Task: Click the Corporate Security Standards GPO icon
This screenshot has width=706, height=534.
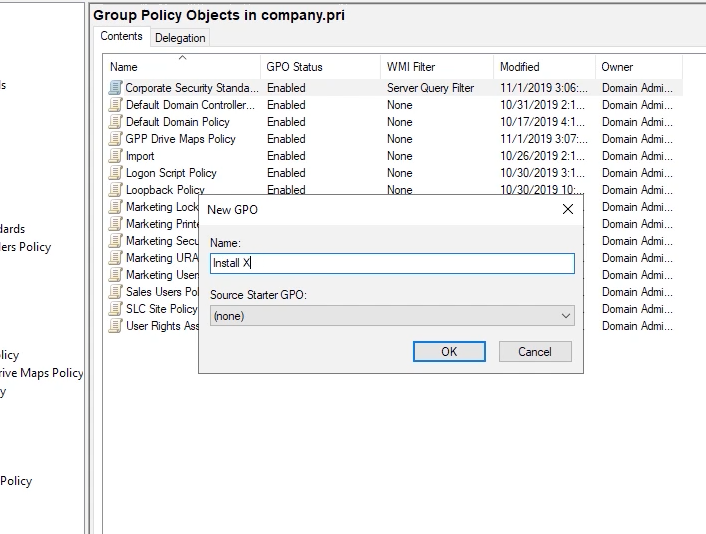Action: [116, 88]
